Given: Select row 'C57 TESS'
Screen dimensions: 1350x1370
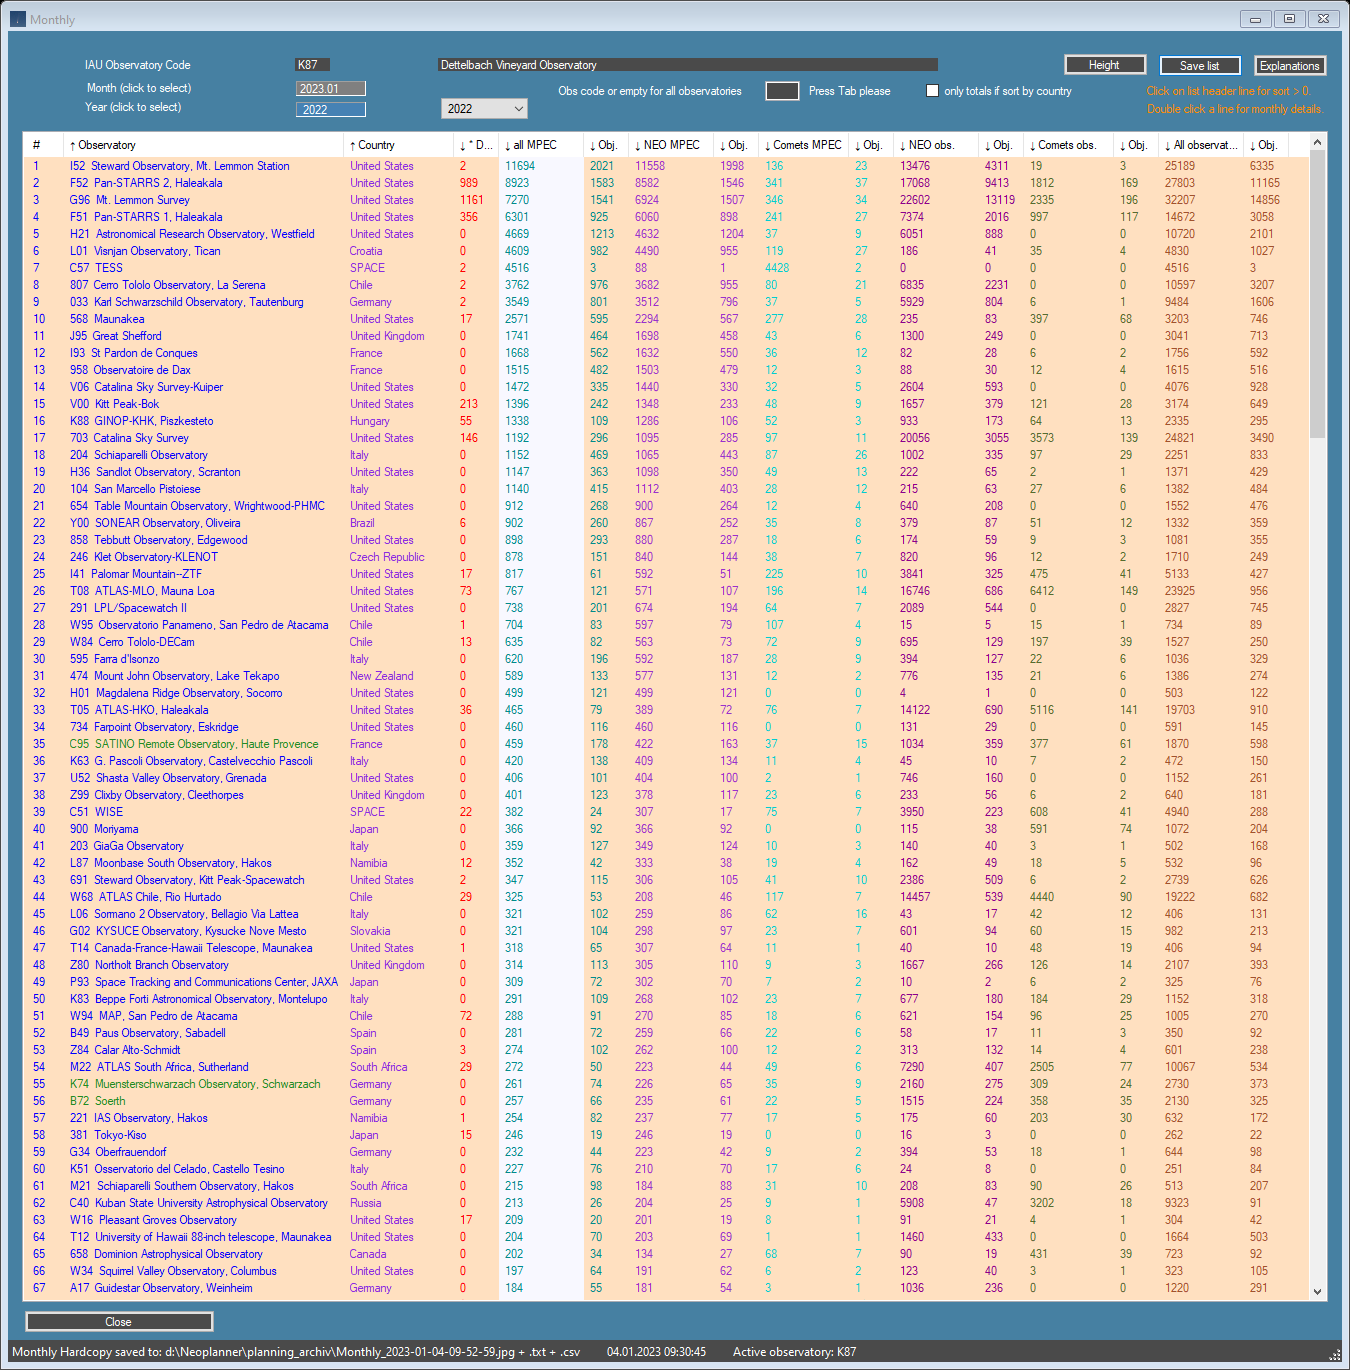Looking at the screenshot, I should point(665,268).
